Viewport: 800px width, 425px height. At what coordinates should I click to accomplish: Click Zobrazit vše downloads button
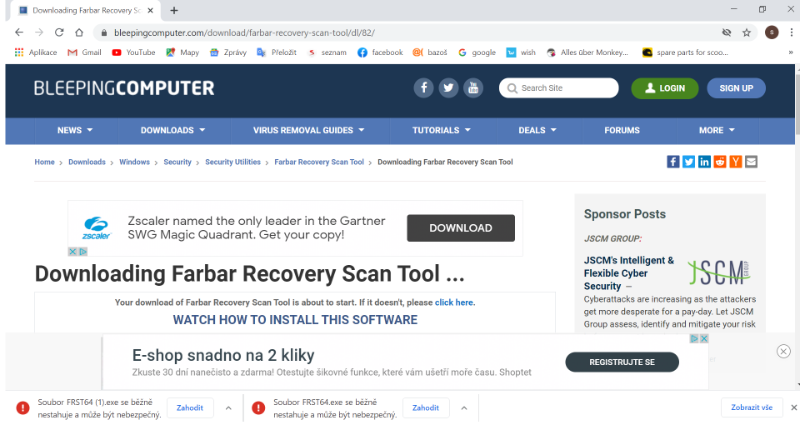pyautogui.click(x=752, y=407)
